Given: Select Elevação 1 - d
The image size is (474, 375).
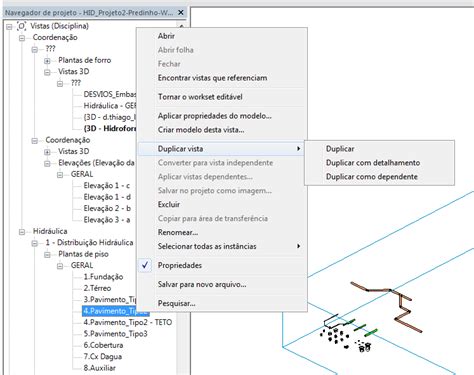Looking at the screenshot, I should 107,197.
